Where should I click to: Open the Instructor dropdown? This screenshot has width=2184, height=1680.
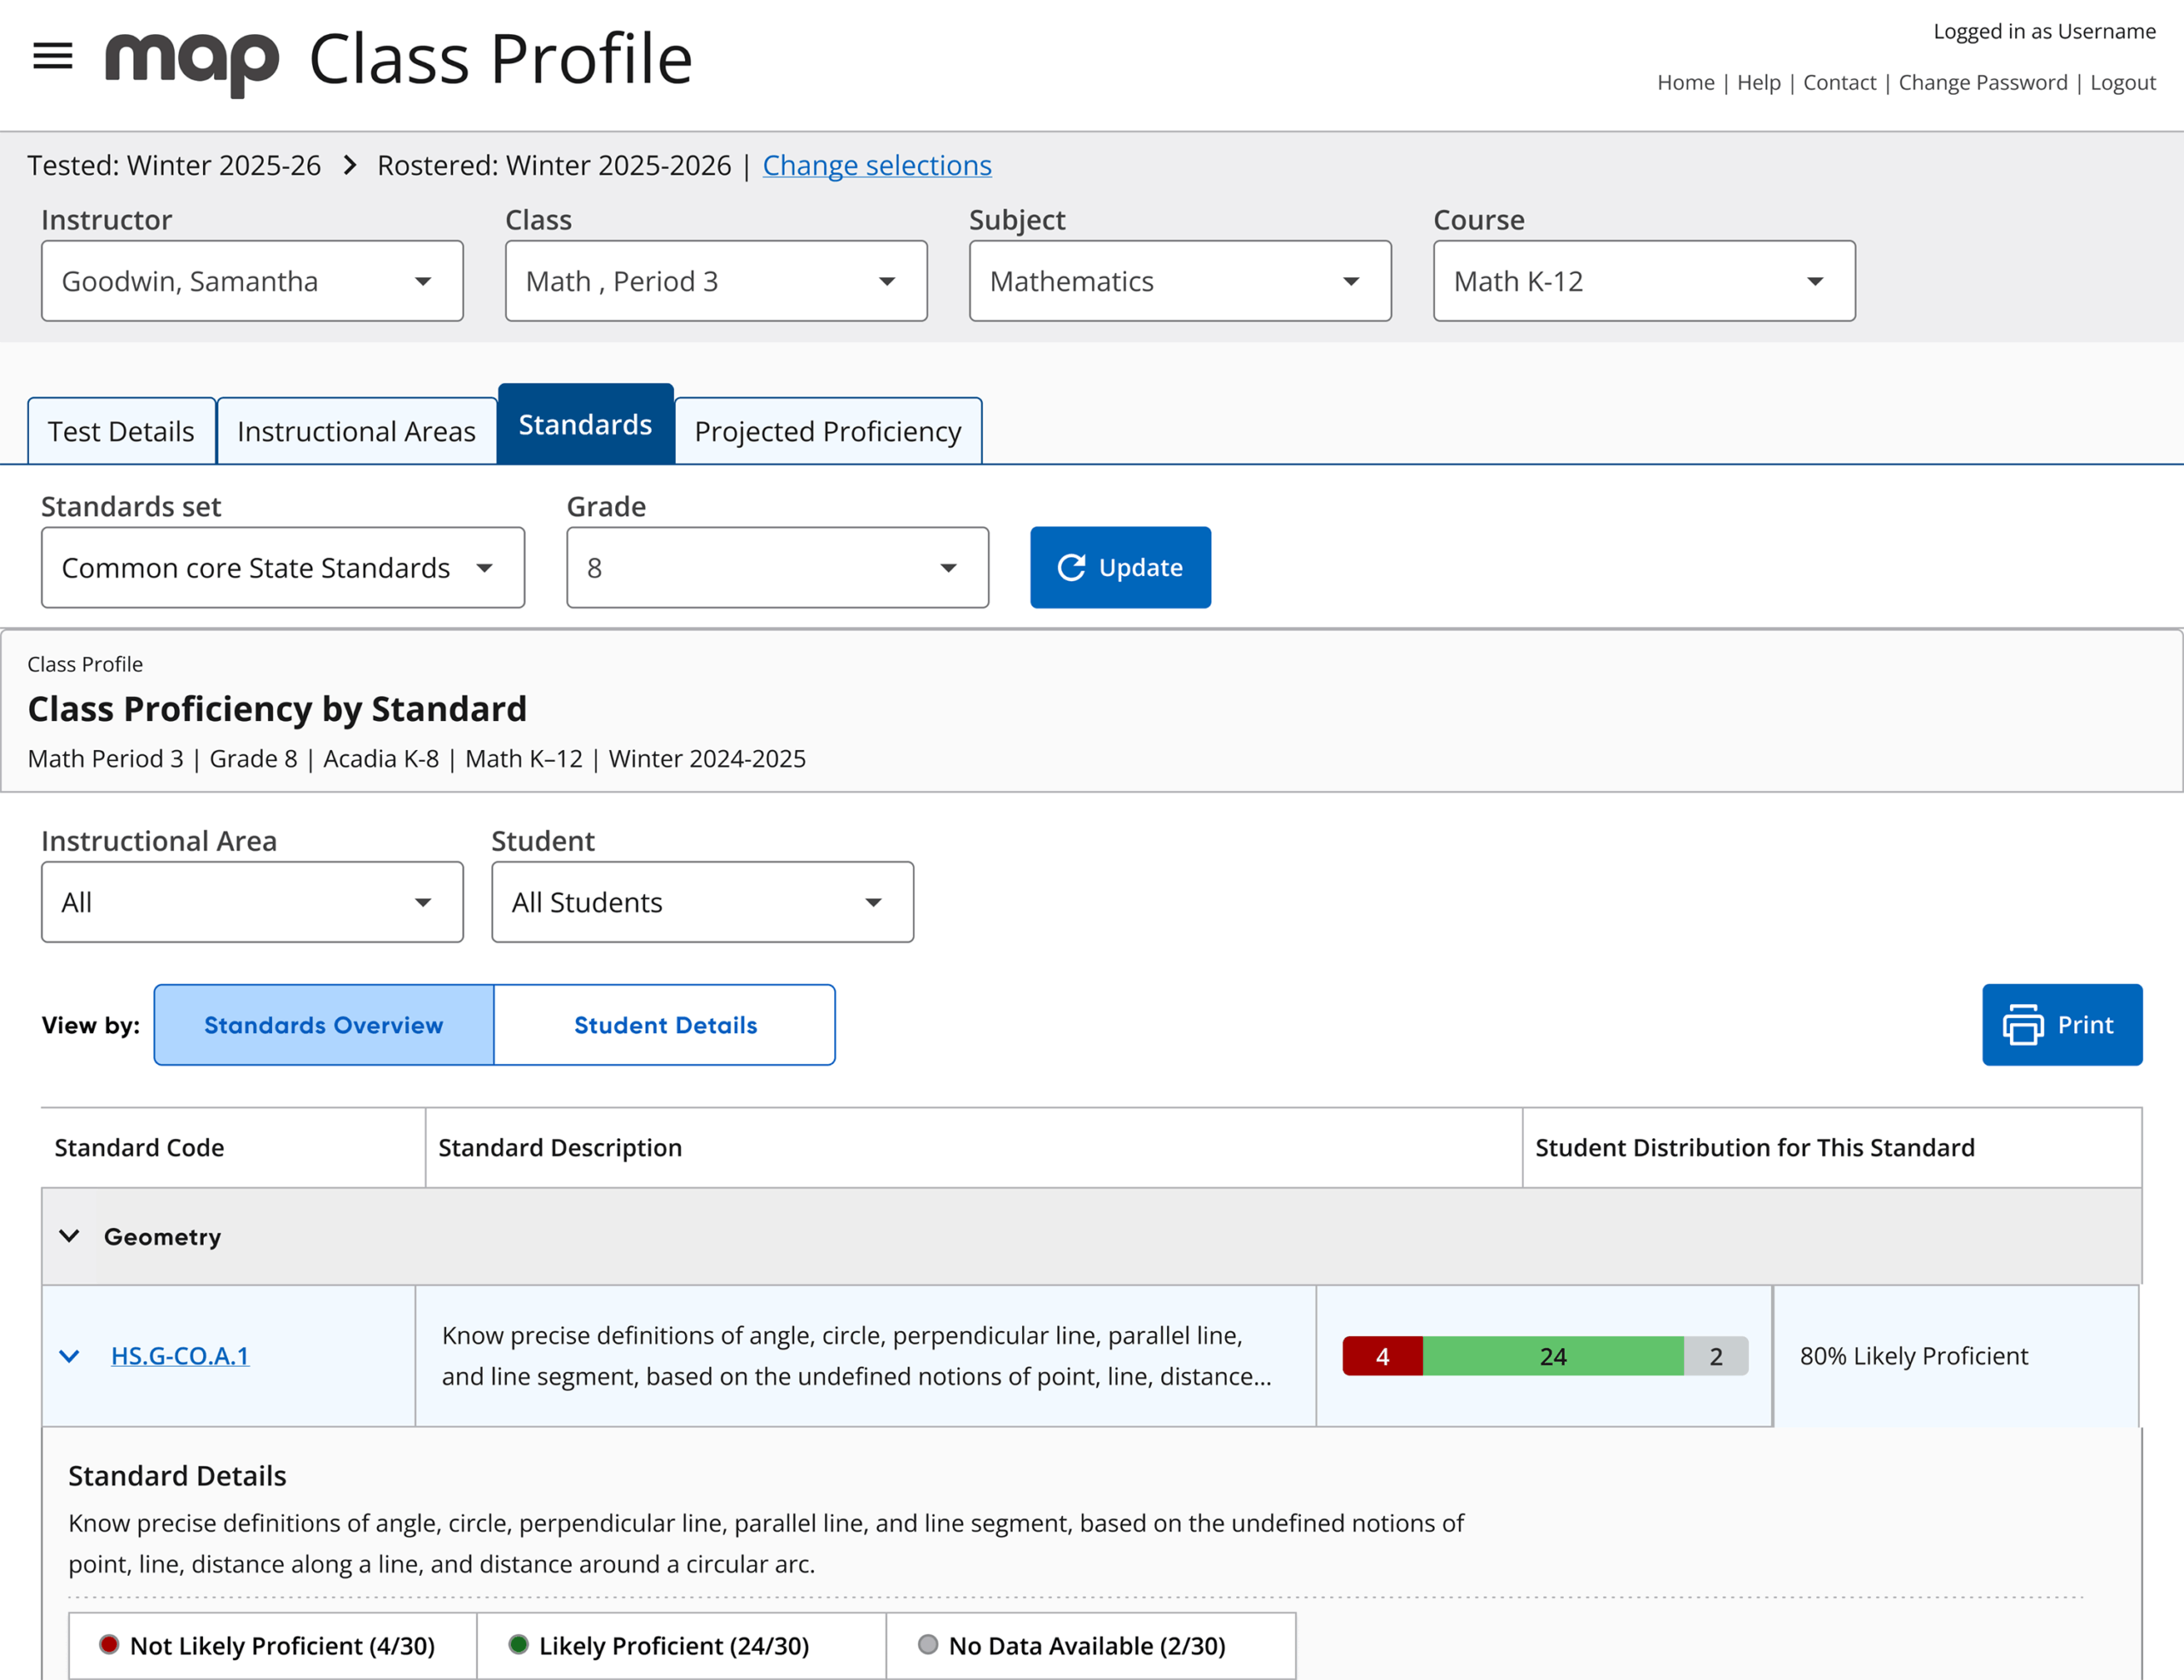(252, 281)
